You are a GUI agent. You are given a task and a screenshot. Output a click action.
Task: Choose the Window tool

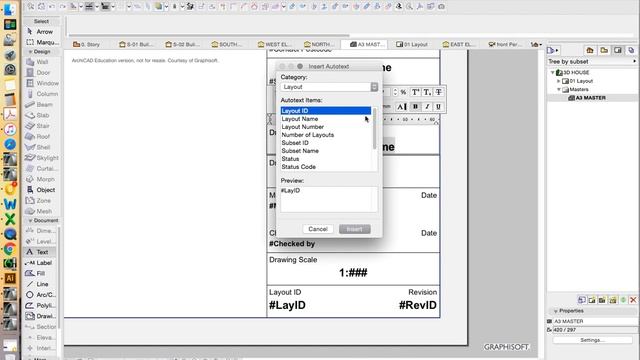(42, 83)
